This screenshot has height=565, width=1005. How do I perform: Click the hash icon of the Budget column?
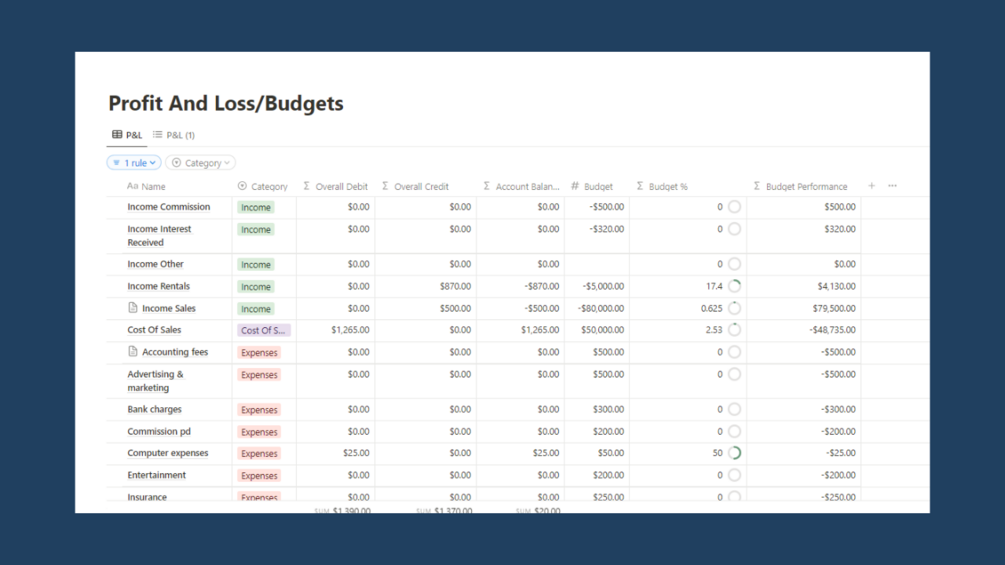575,186
